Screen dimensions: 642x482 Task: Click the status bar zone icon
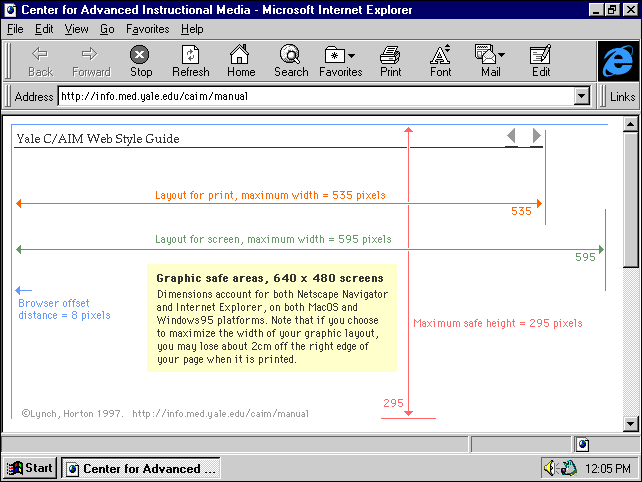click(x=582, y=444)
